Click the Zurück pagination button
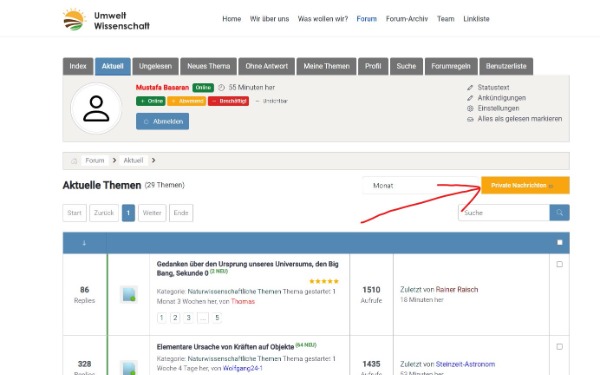This screenshot has width=600, height=375. (x=104, y=213)
